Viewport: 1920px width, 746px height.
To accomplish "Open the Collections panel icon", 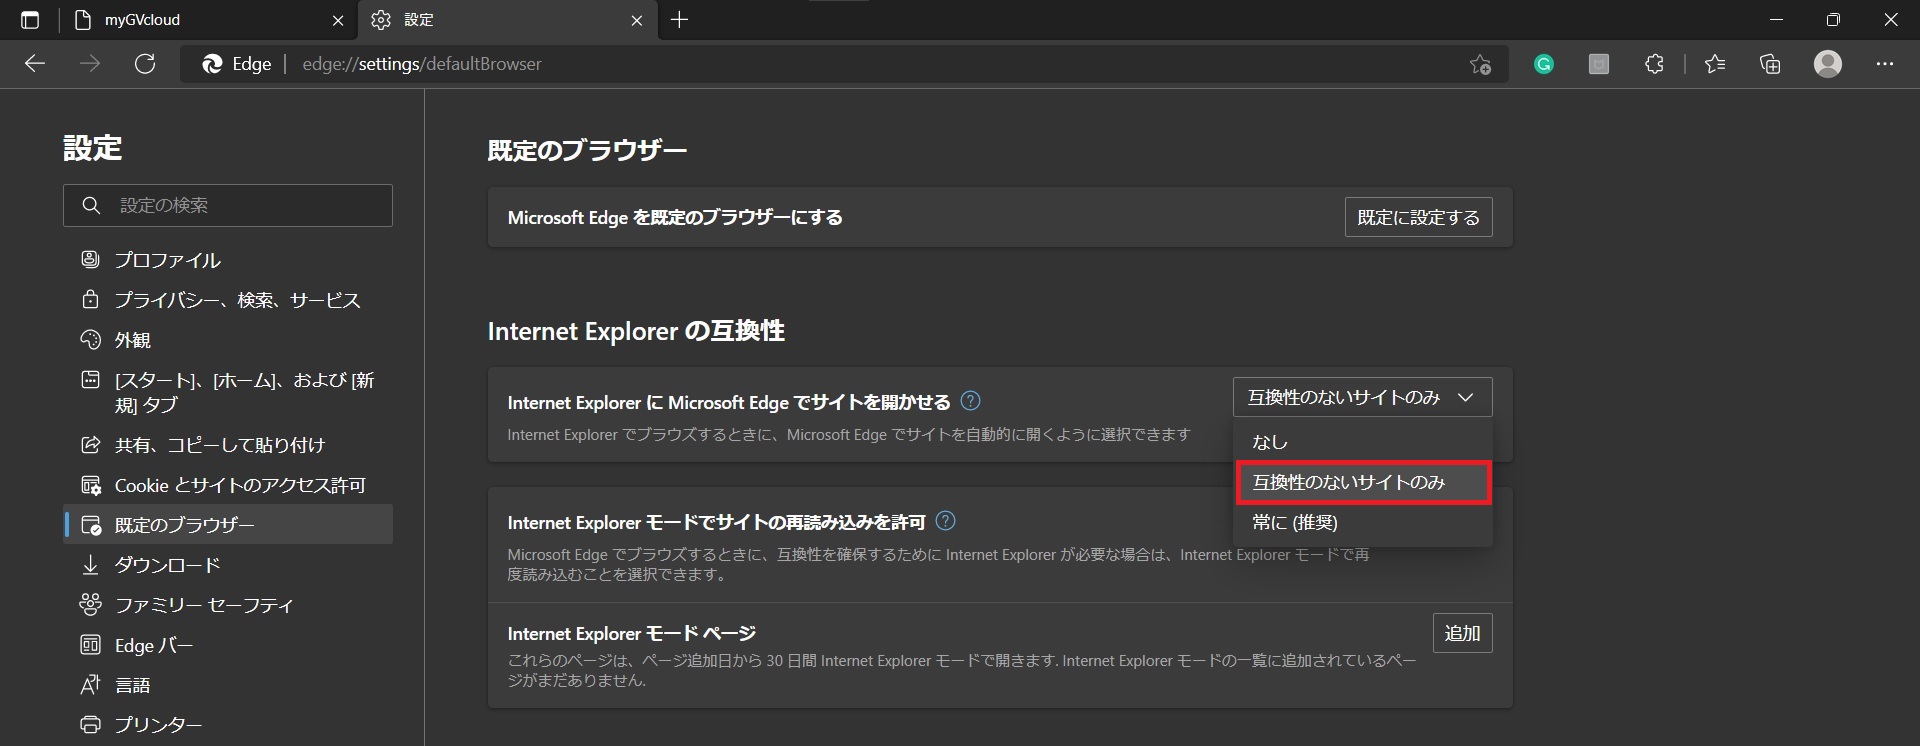I will (1770, 64).
